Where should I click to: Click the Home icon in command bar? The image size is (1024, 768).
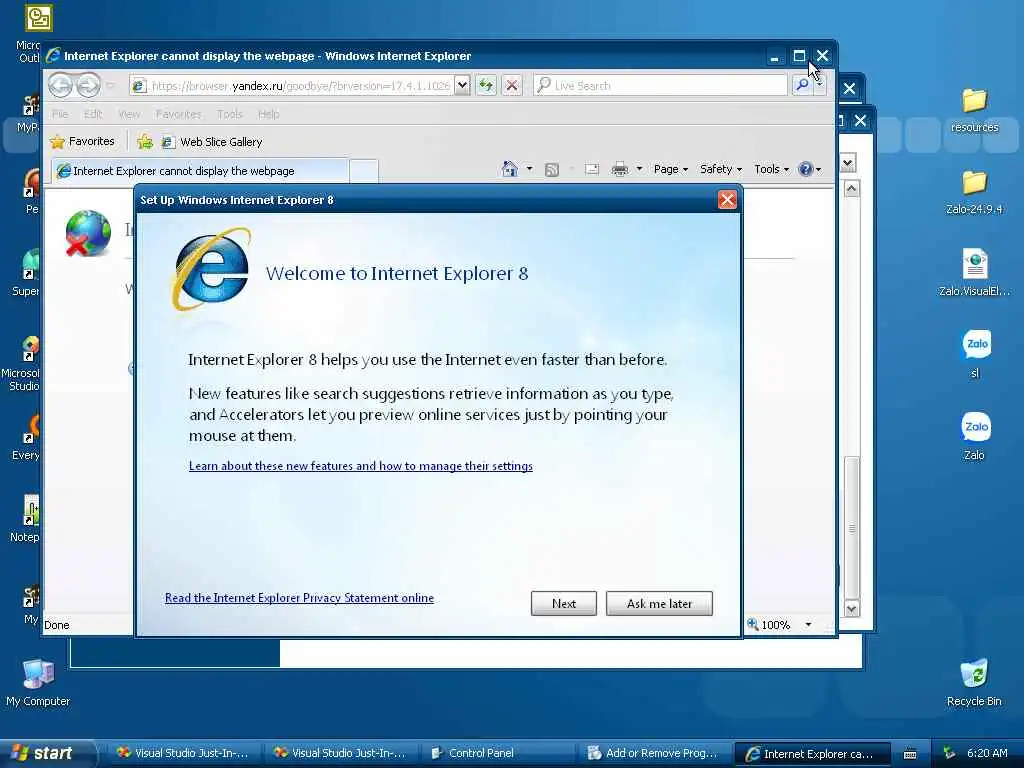509,169
